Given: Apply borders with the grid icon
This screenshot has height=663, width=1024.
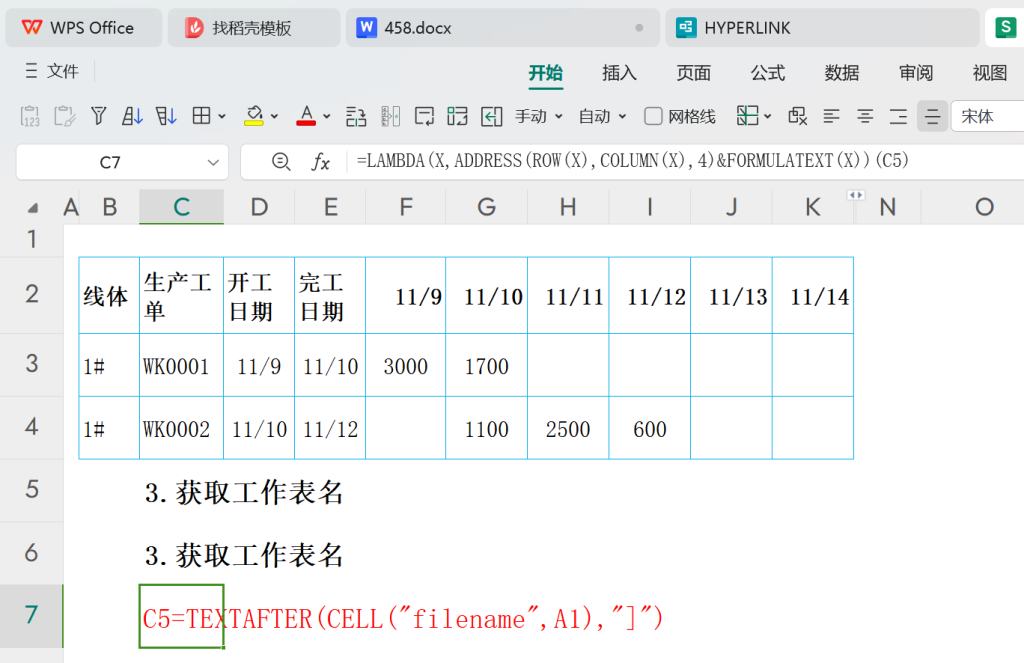Looking at the screenshot, I should 201,116.
